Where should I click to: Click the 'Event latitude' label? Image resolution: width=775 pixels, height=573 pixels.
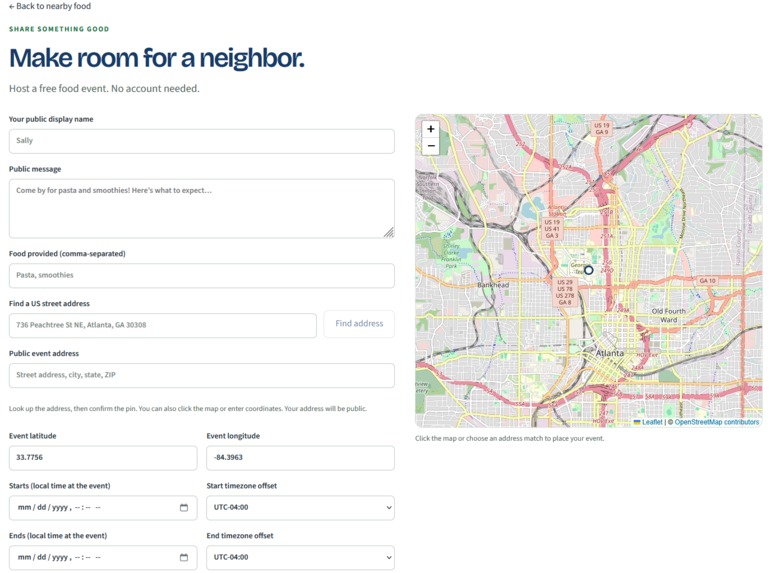(x=33, y=436)
